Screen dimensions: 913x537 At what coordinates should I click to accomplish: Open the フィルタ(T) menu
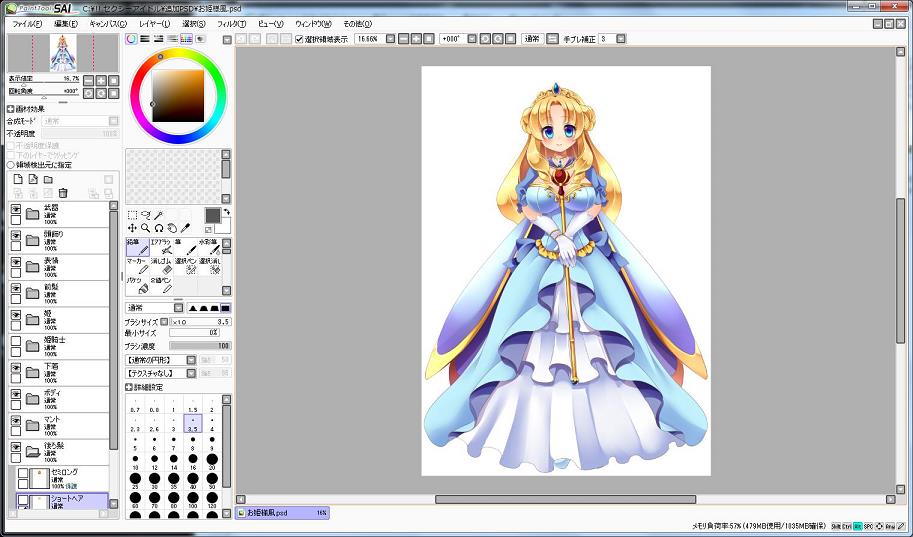[x=231, y=22]
